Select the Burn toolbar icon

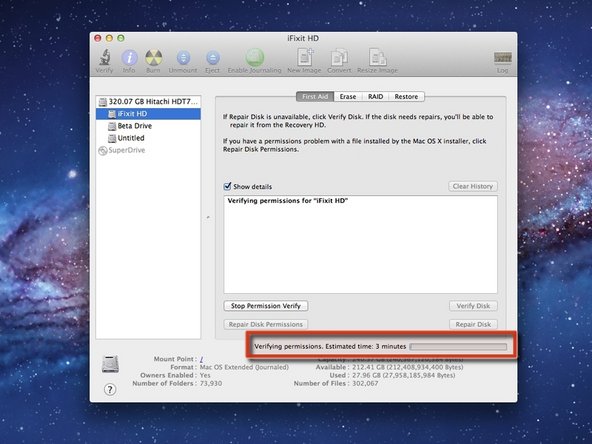click(154, 58)
